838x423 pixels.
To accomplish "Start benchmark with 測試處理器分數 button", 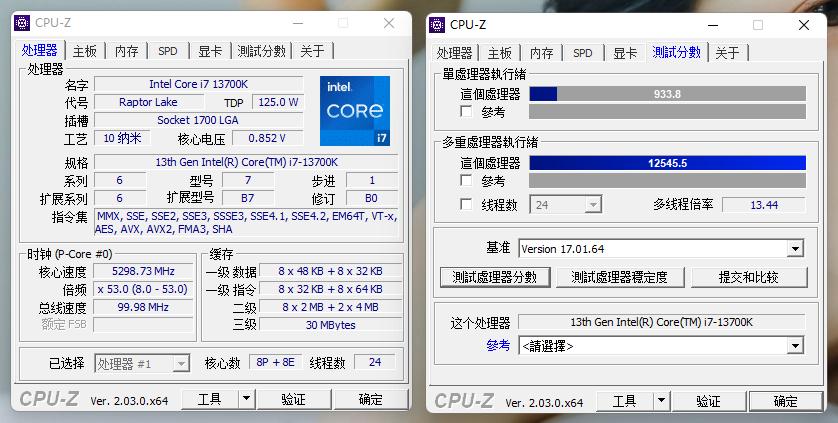I will (495, 277).
